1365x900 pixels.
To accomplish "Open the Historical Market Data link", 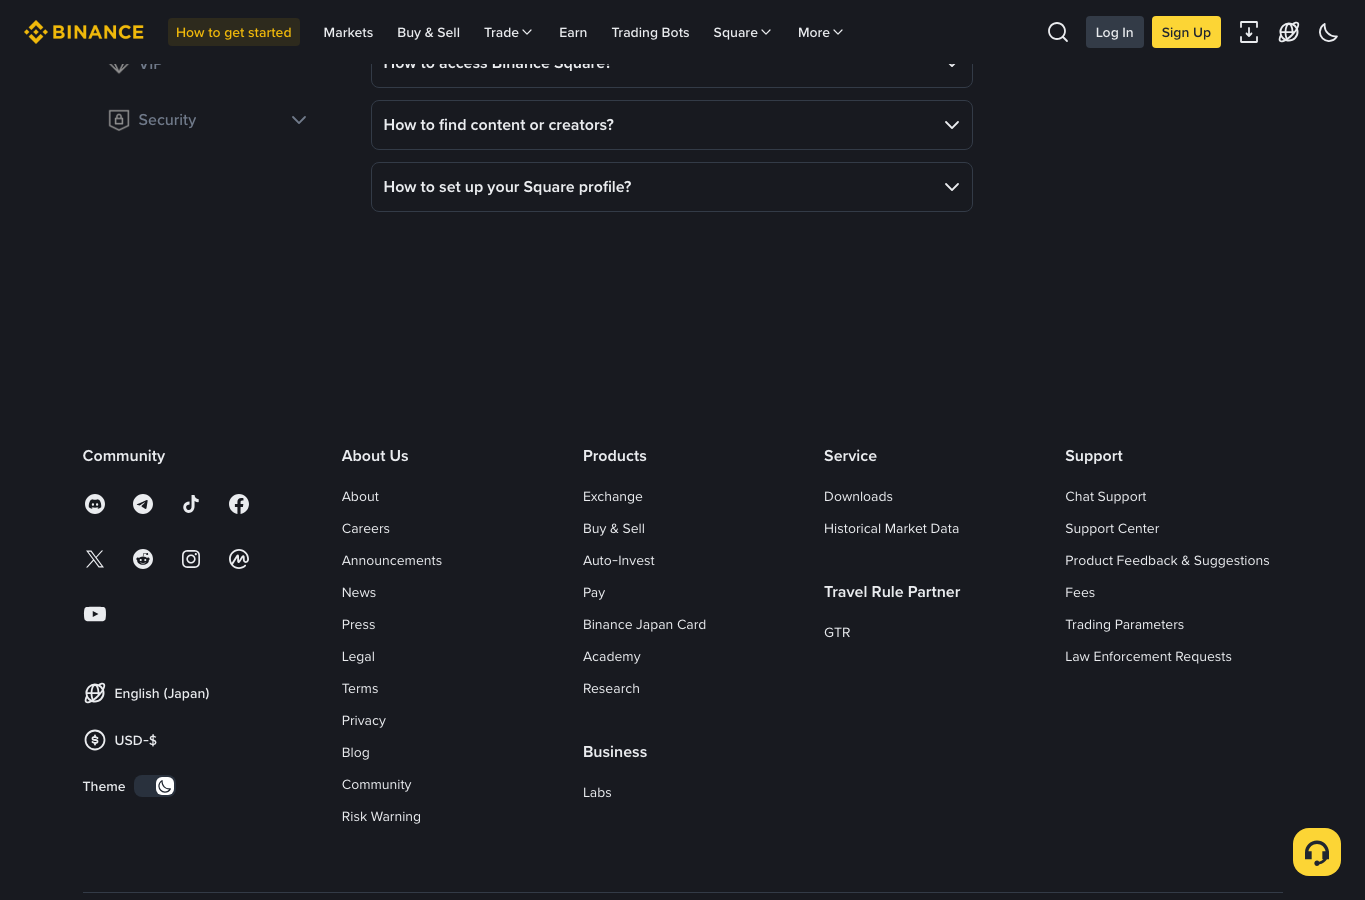I will (x=891, y=528).
